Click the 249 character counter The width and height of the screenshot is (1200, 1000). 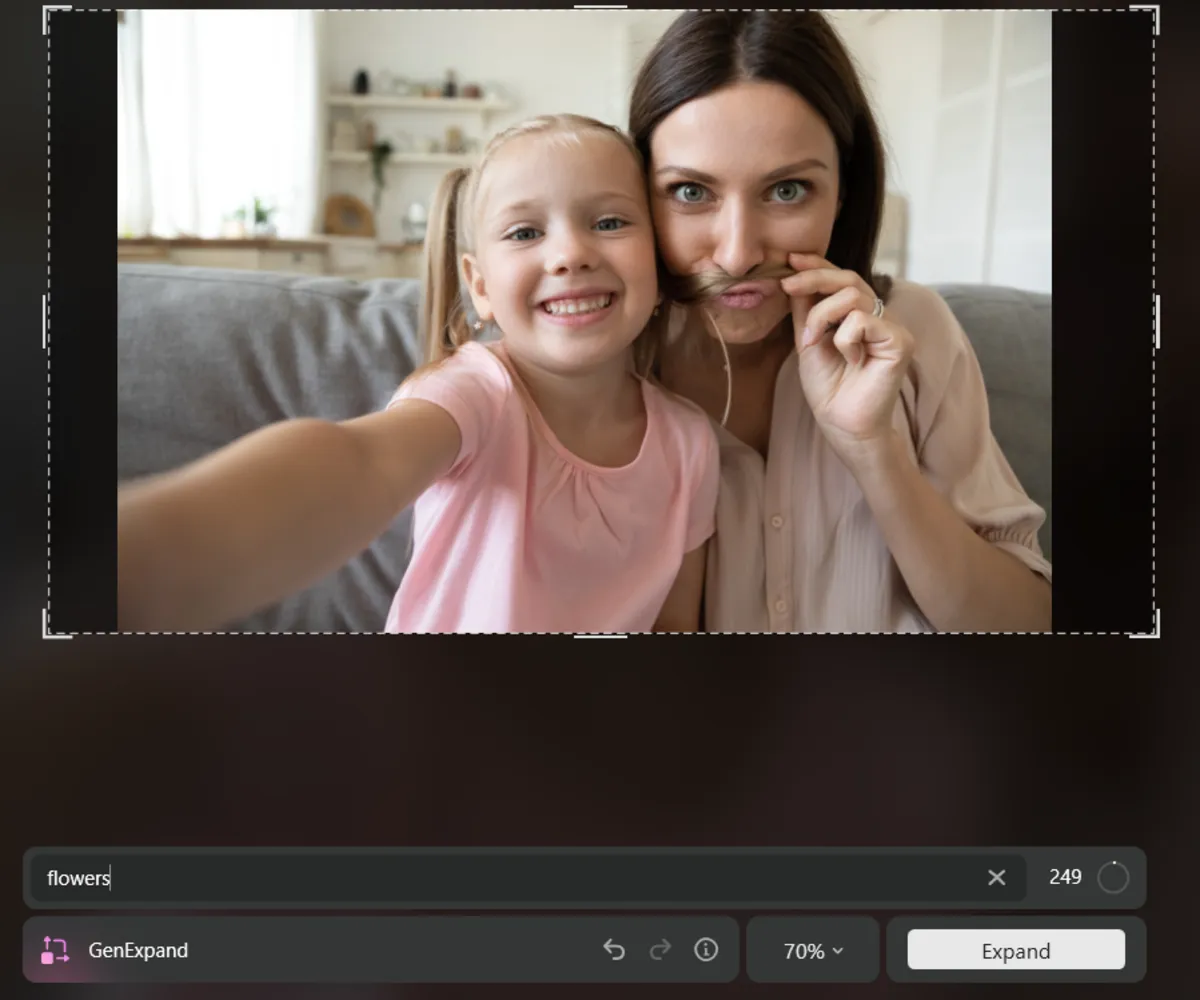[1066, 877]
